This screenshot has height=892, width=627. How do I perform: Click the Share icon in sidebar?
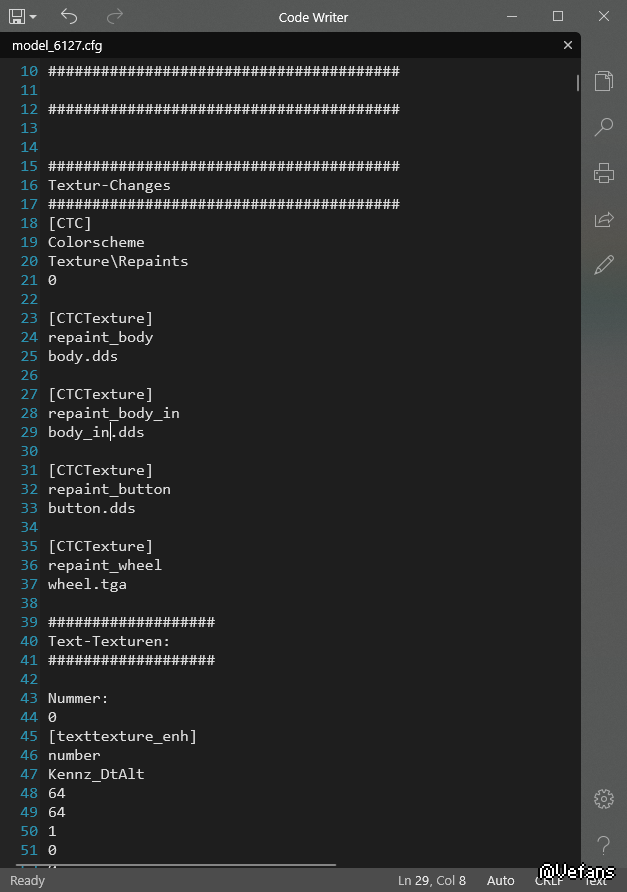[x=603, y=219]
